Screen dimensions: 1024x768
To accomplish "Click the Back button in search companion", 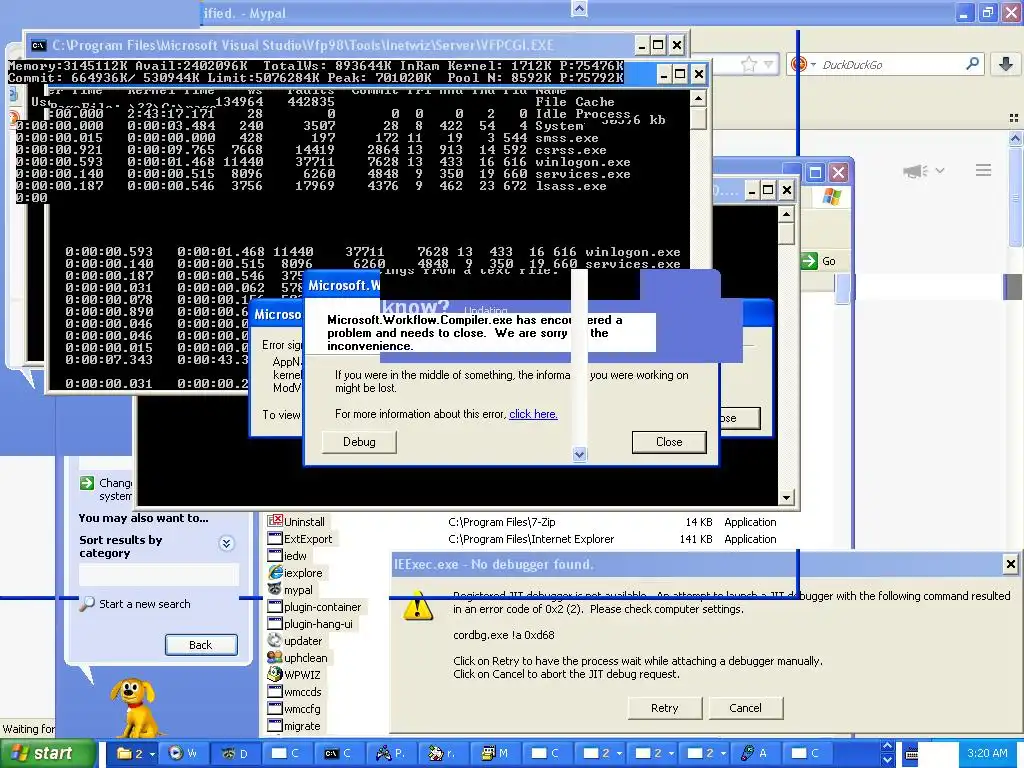I will (x=200, y=645).
